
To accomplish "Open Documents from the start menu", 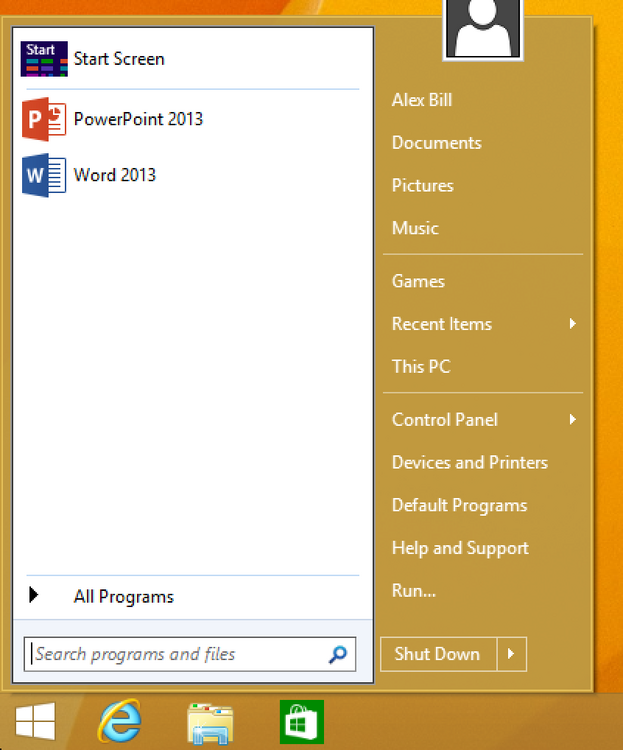I will [x=436, y=143].
